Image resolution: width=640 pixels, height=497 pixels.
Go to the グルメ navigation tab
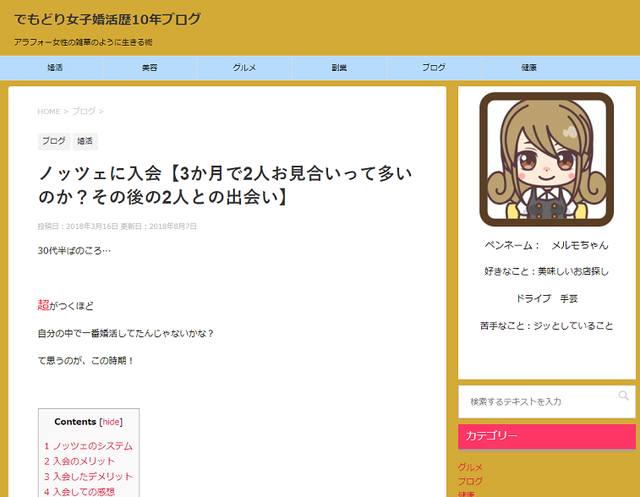pos(244,68)
